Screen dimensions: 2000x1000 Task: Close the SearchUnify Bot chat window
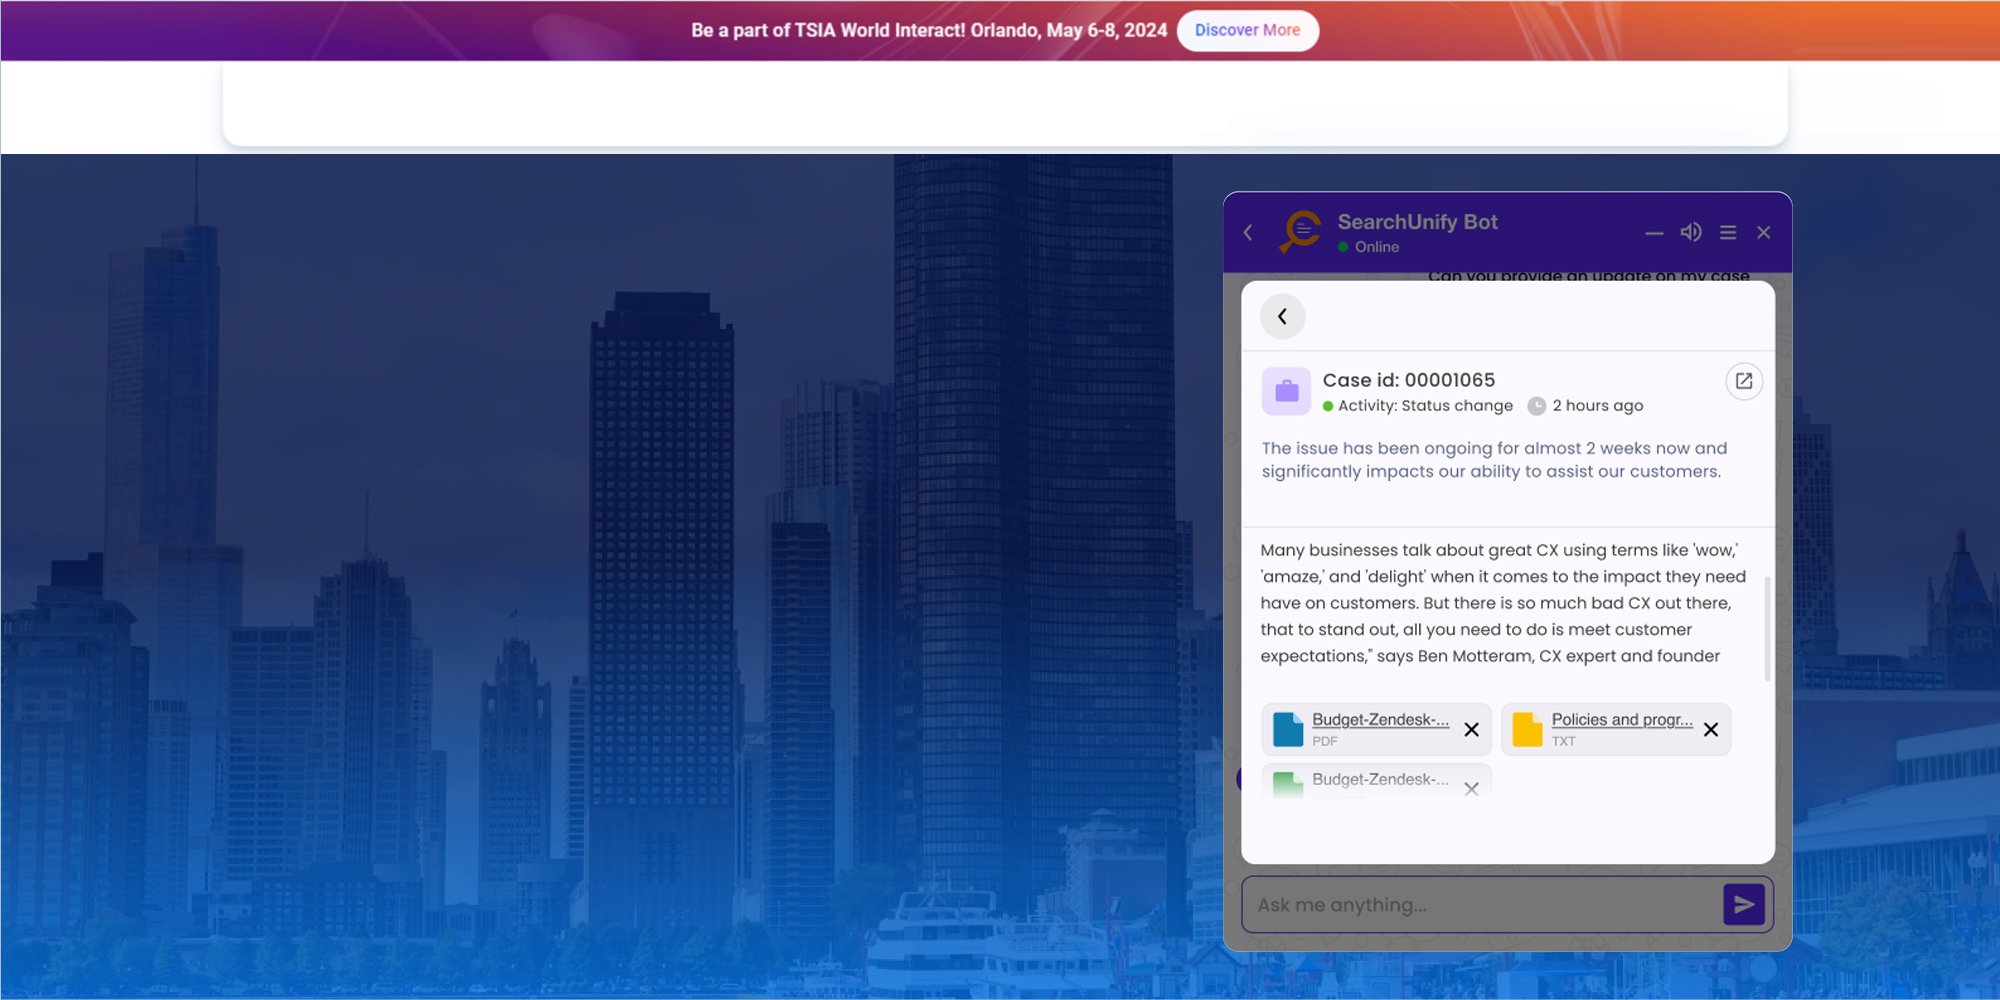(x=1764, y=233)
